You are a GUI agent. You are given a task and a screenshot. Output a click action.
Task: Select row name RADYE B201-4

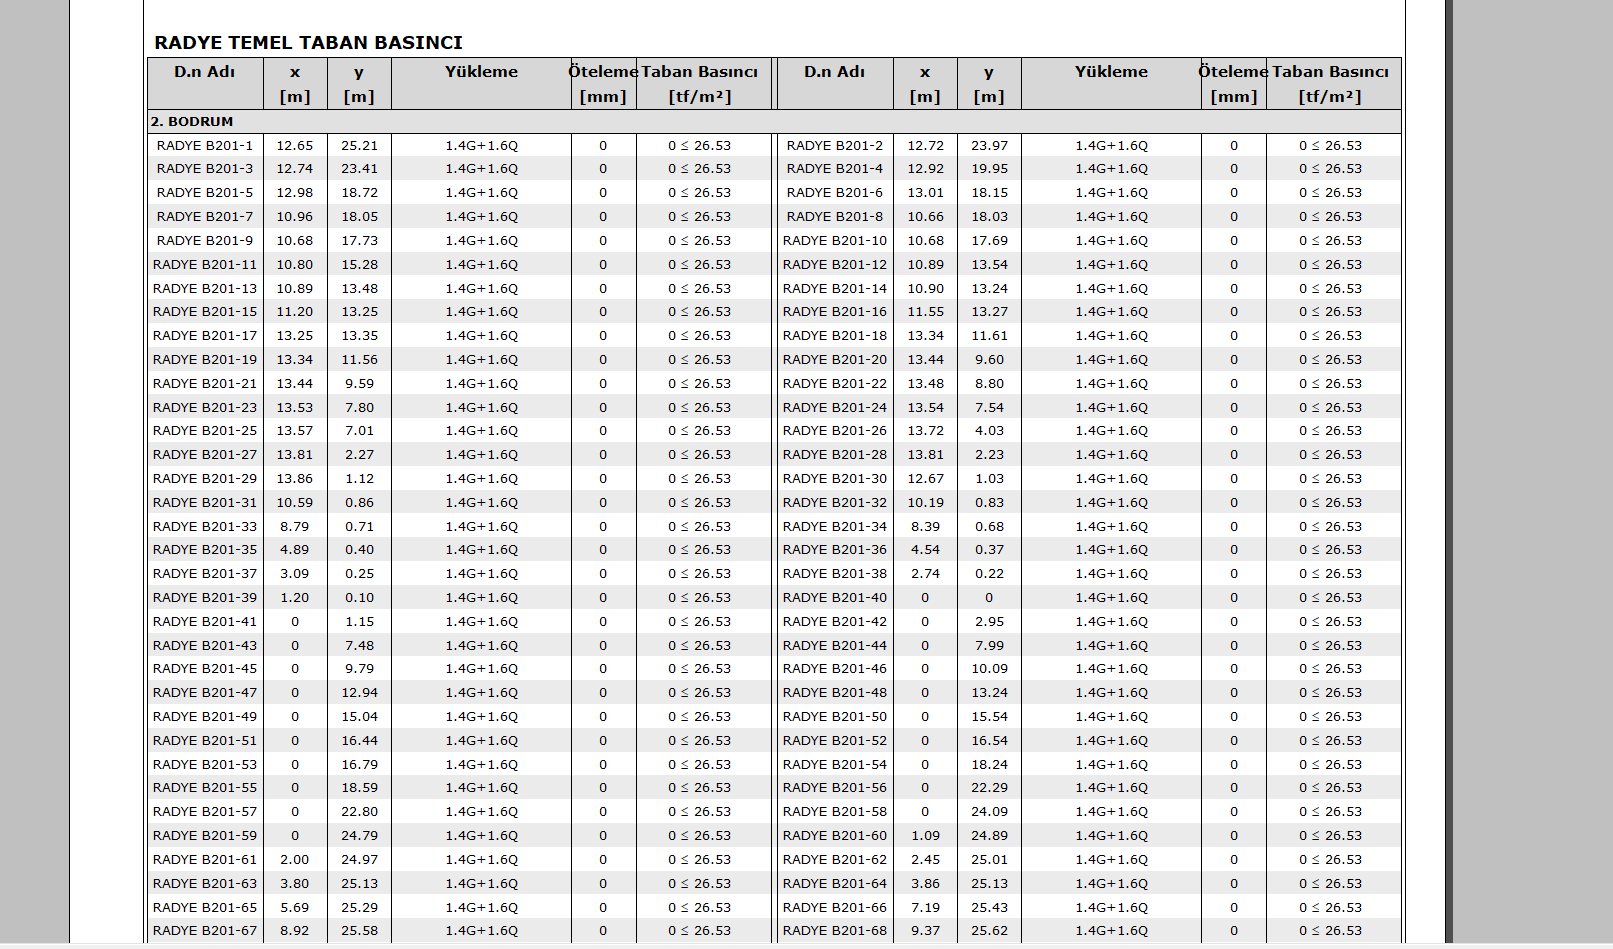point(835,169)
